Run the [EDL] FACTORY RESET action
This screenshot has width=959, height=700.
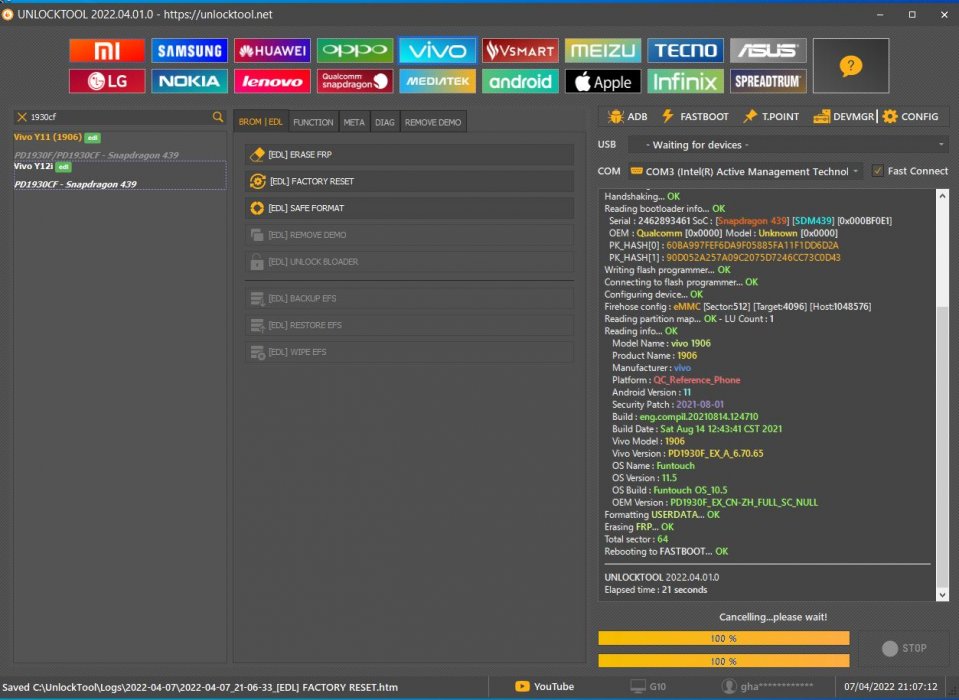click(x=409, y=182)
